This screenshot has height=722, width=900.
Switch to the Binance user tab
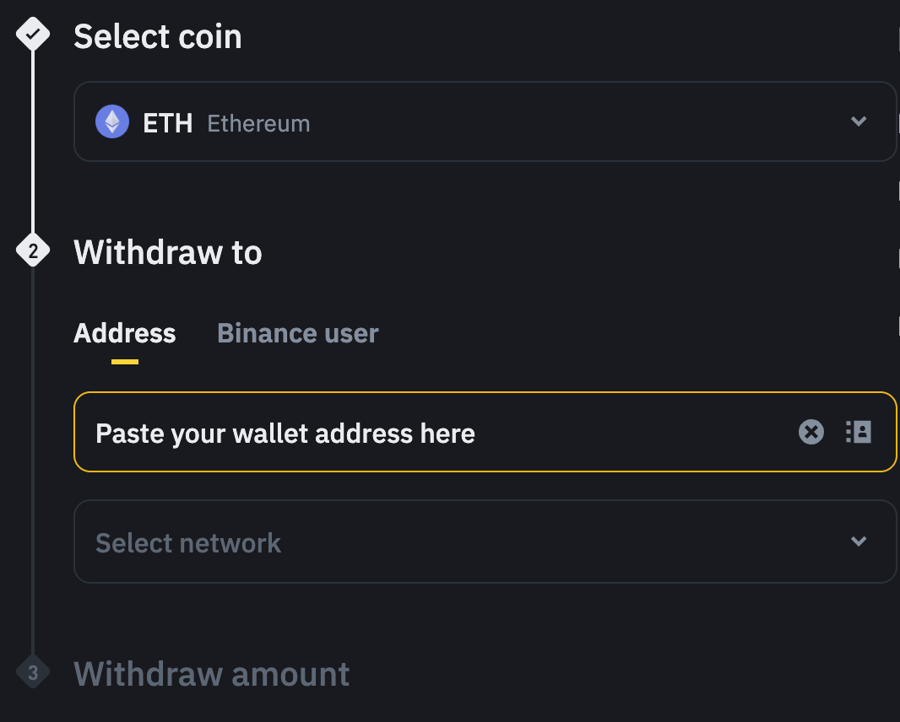(x=297, y=333)
